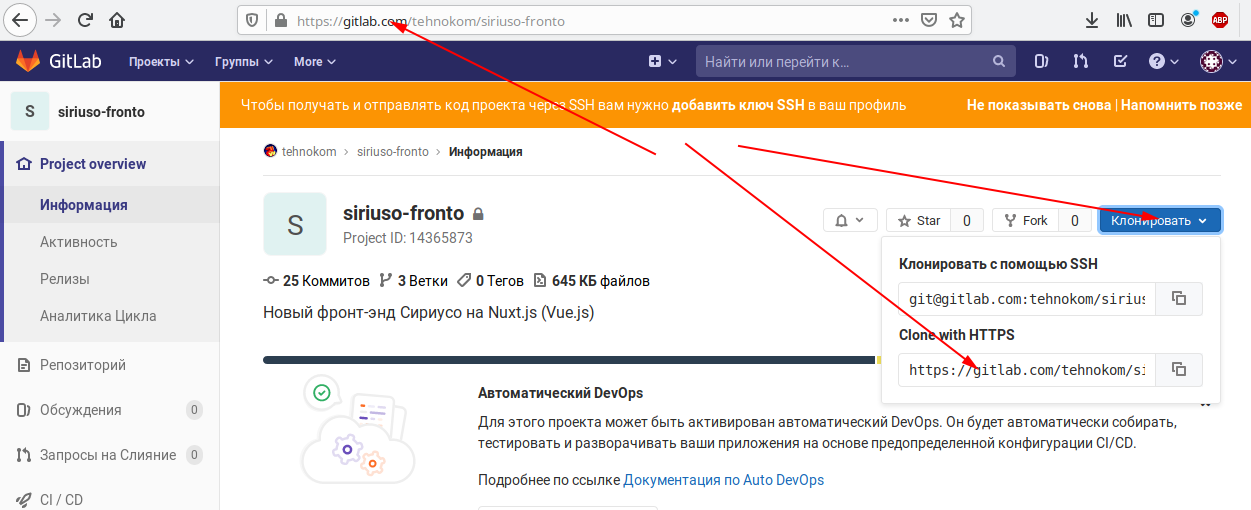Open the tracking protection shield icon
Screen dimensions: 1251x510
(x=252, y=20)
